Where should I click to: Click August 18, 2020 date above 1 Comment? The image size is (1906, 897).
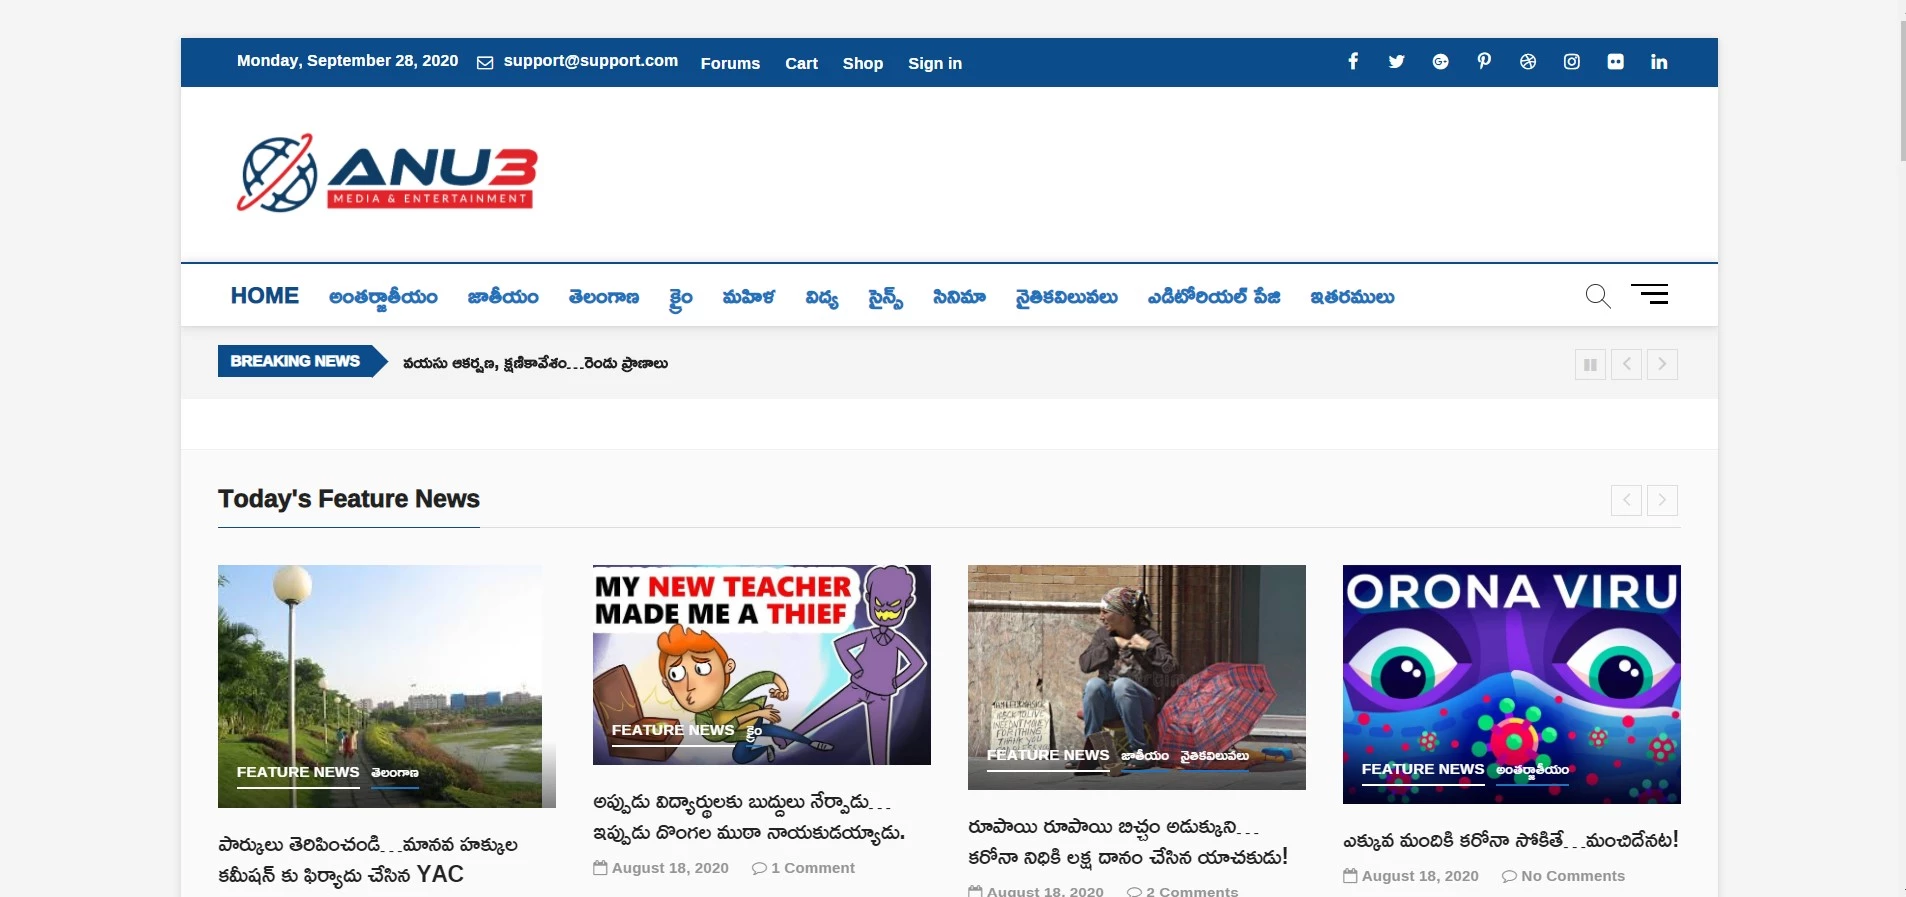(x=670, y=868)
